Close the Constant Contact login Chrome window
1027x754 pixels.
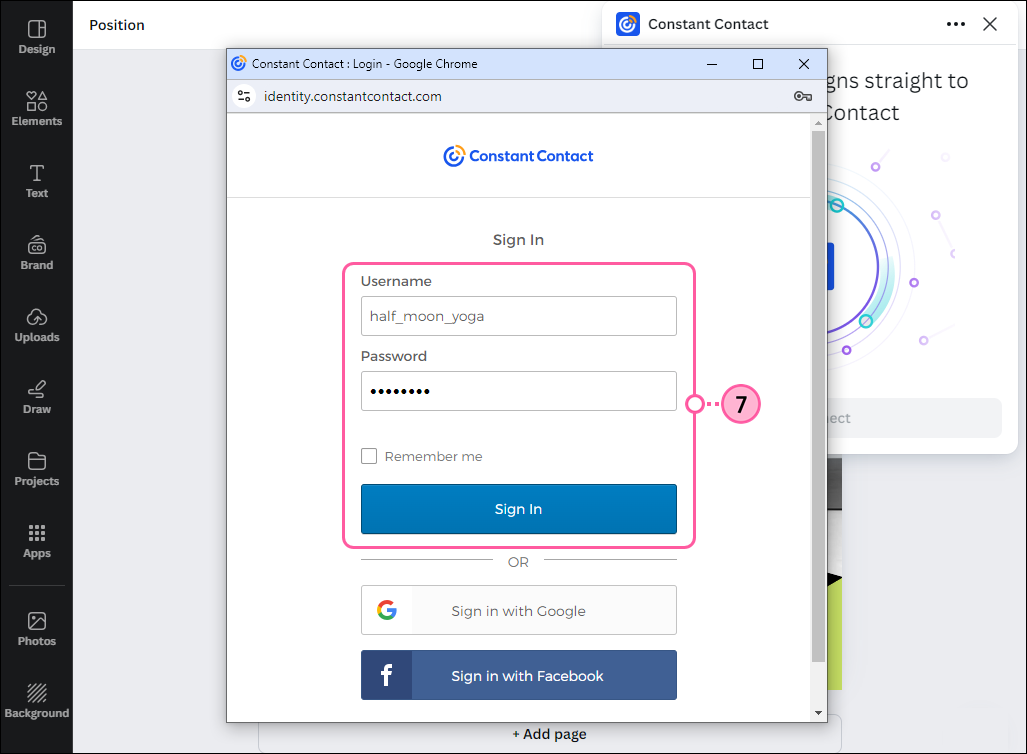[x=804, y=64]
